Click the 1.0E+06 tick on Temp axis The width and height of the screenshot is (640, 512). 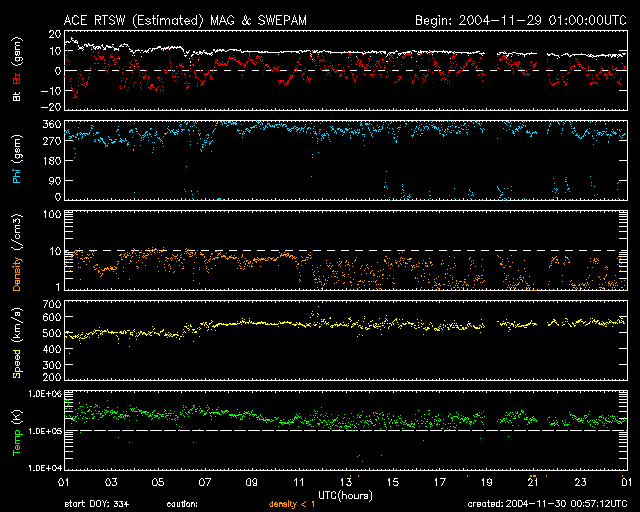pyautogui.click(x=46, y=394)
